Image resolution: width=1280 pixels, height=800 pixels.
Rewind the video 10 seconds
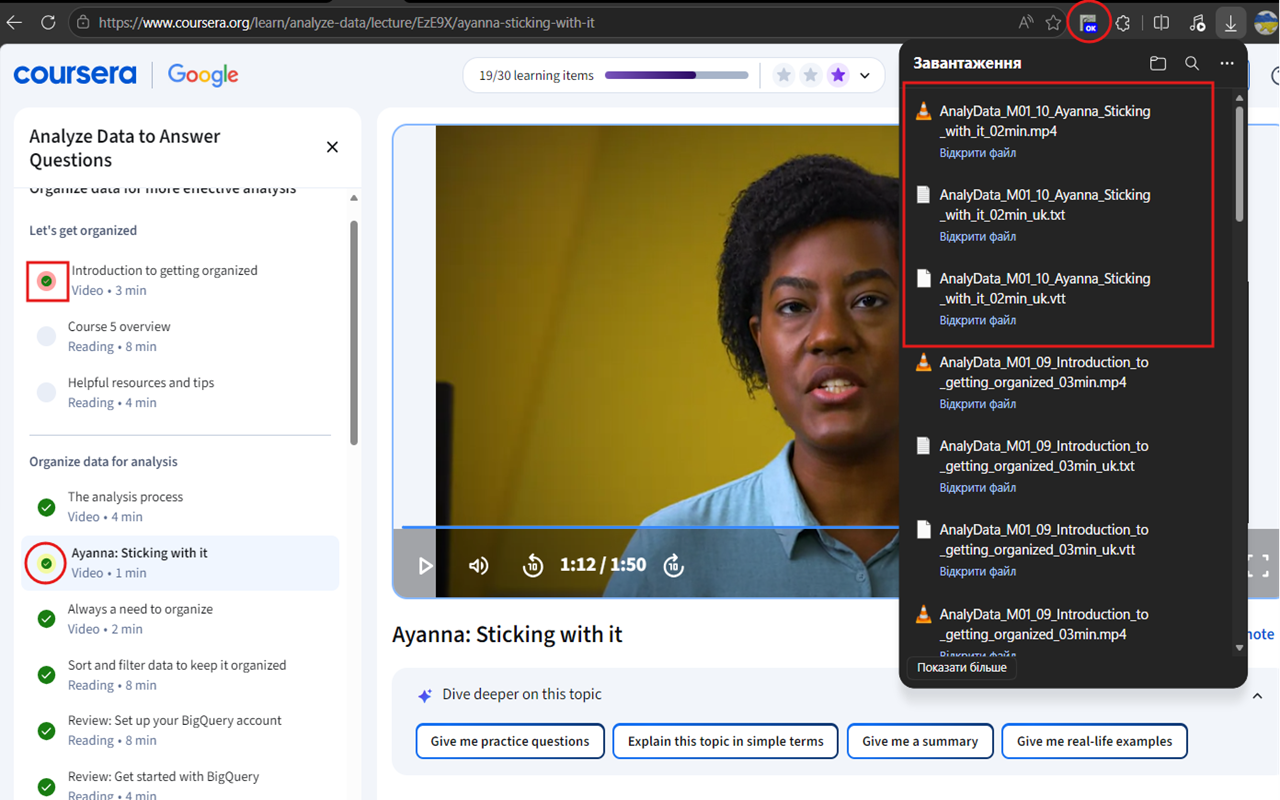(532, 565)
